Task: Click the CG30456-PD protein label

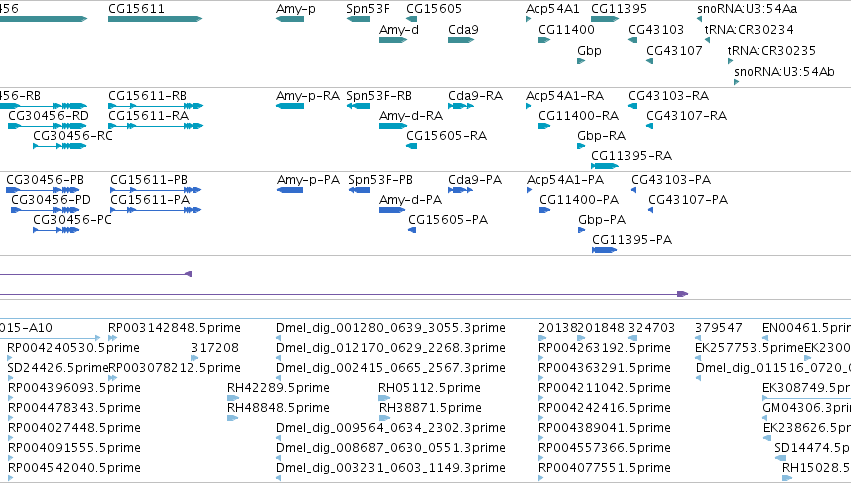Action: [x=51, y=200]
